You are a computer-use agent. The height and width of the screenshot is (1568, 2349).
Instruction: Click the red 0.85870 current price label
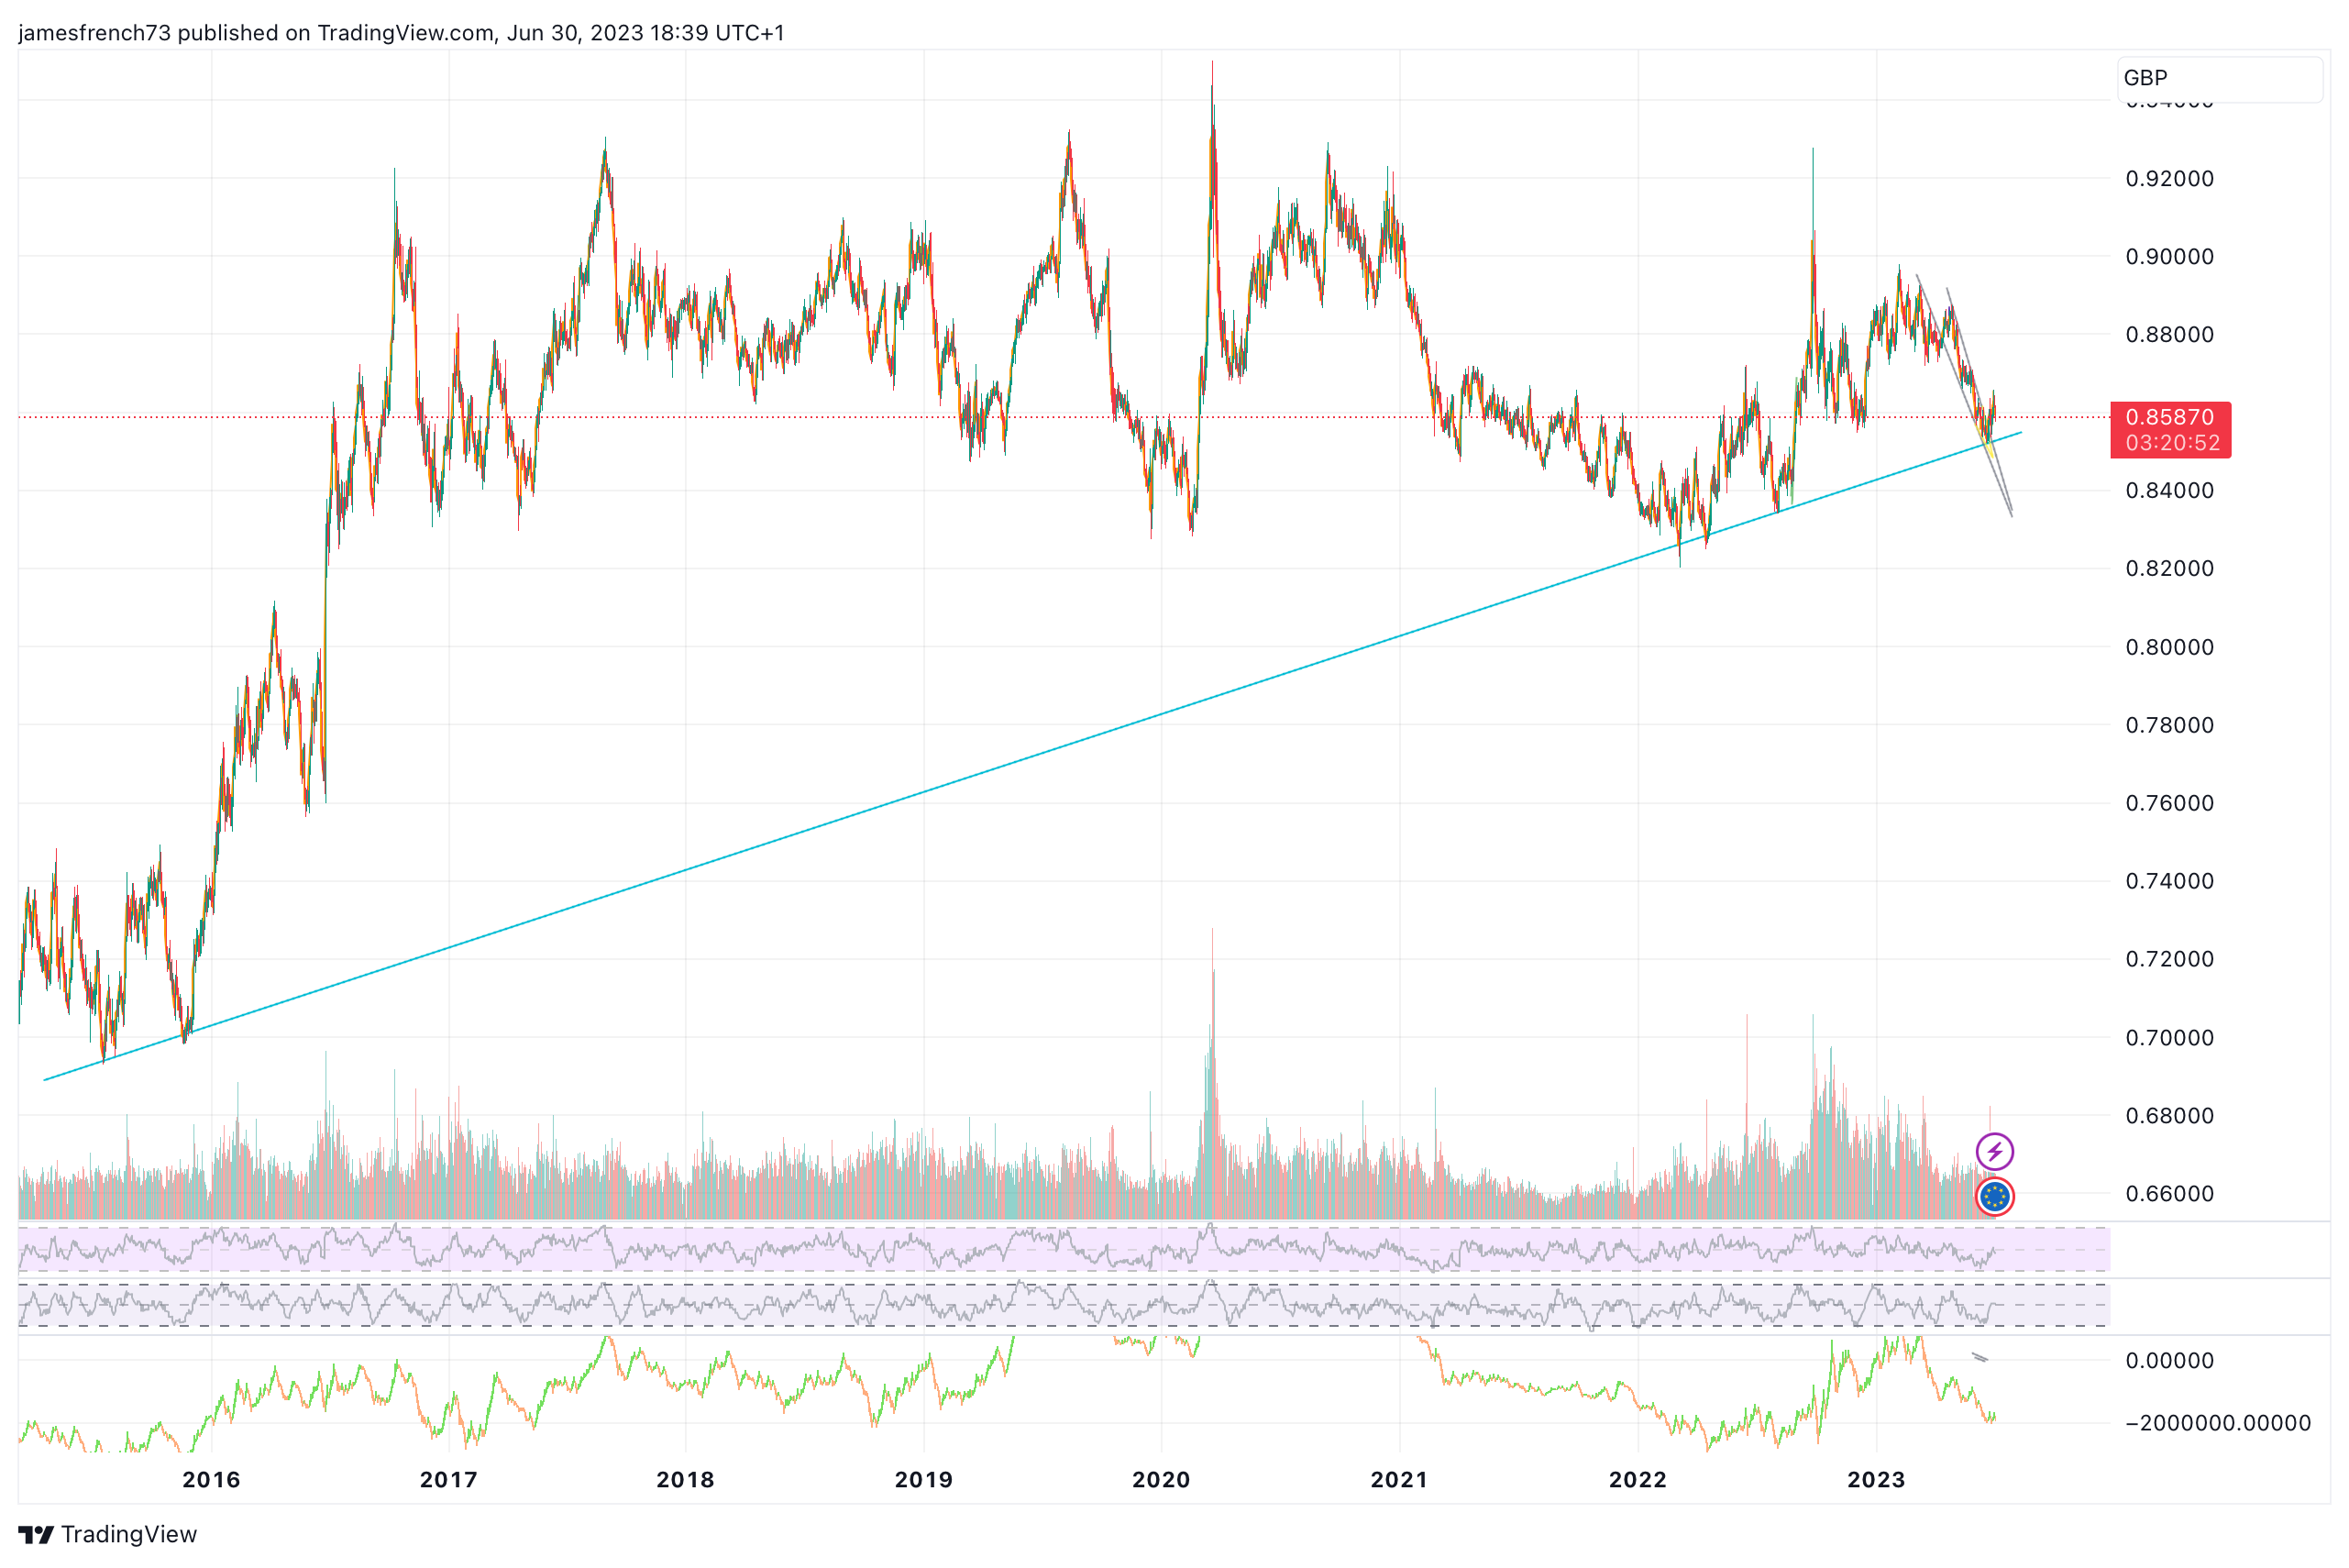point(2168,416)
